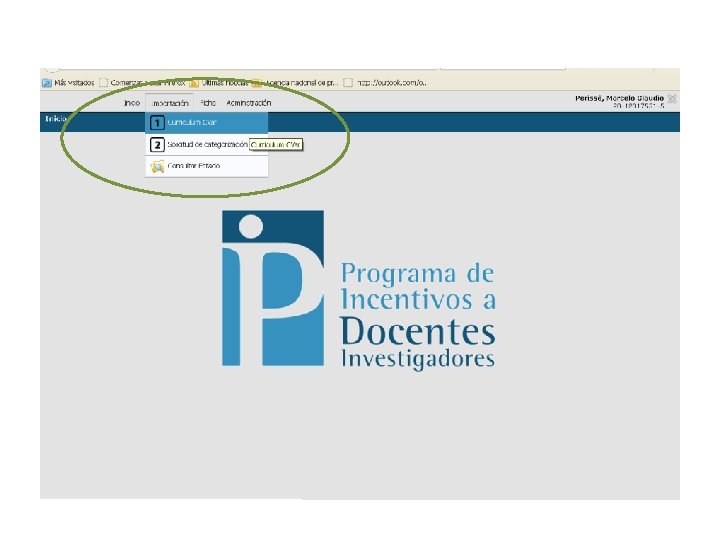Open the Administración menu
The width and height of the screenshot is (720, 540).
click(248, 103)
